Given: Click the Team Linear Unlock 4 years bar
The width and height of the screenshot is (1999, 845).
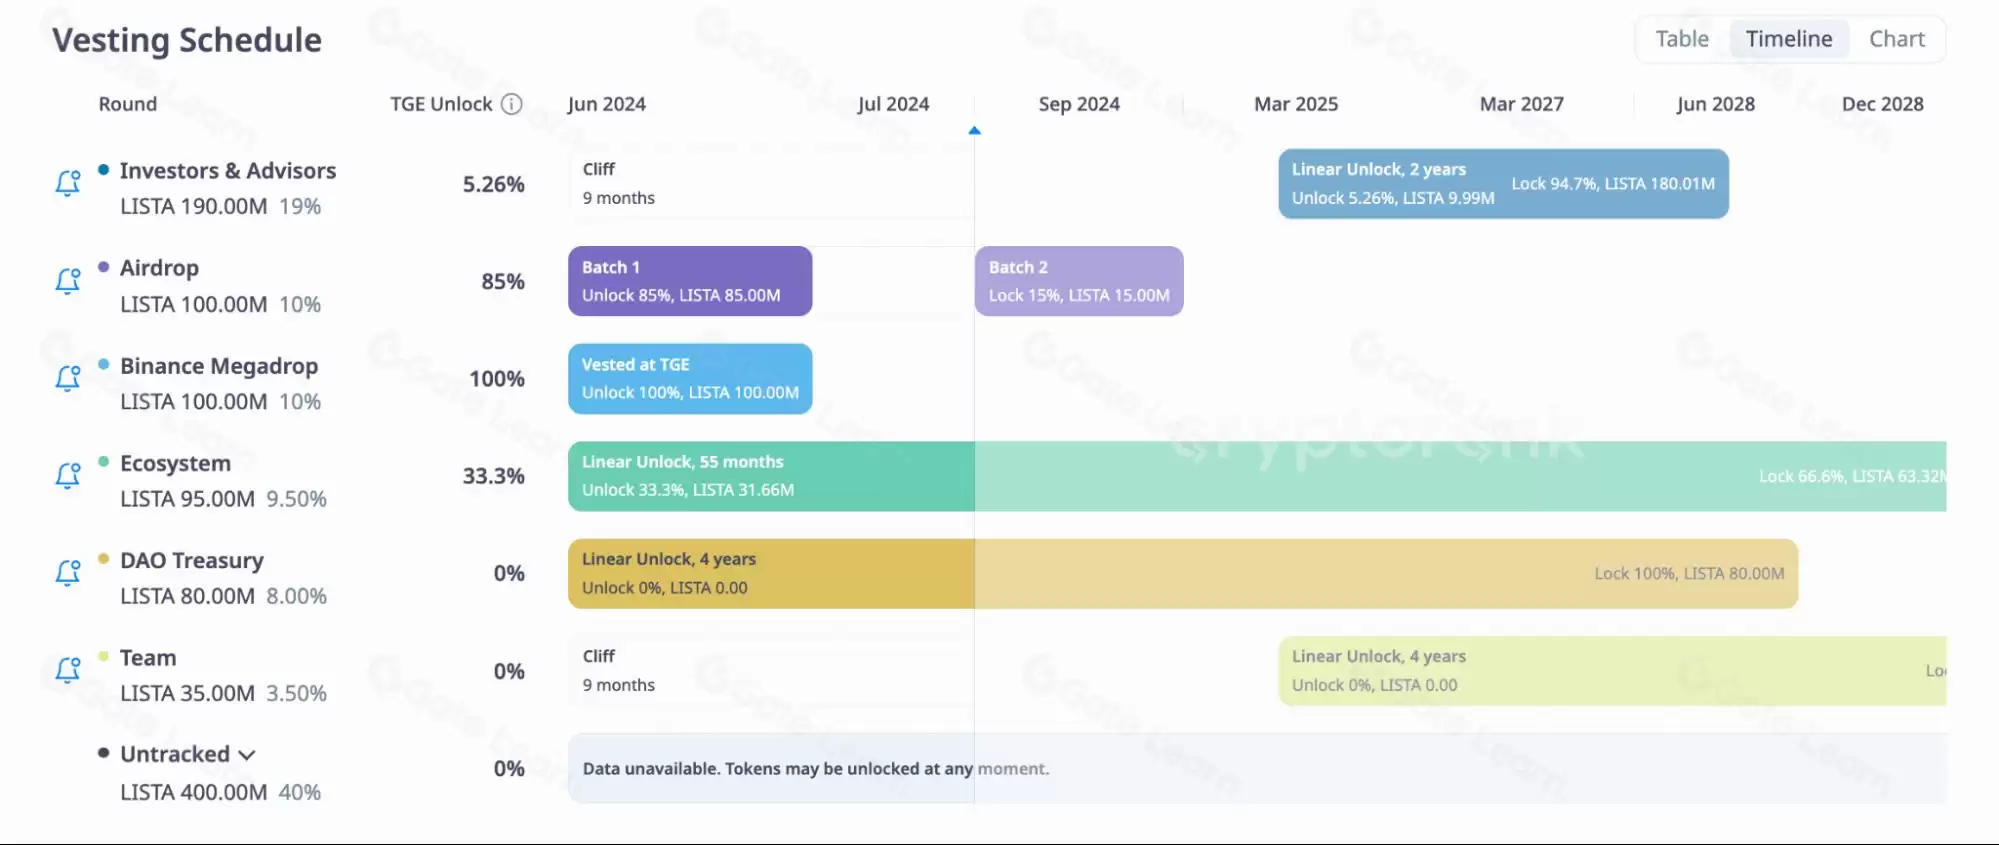Looking at the screenshot, I should (x=1610, y=671).
